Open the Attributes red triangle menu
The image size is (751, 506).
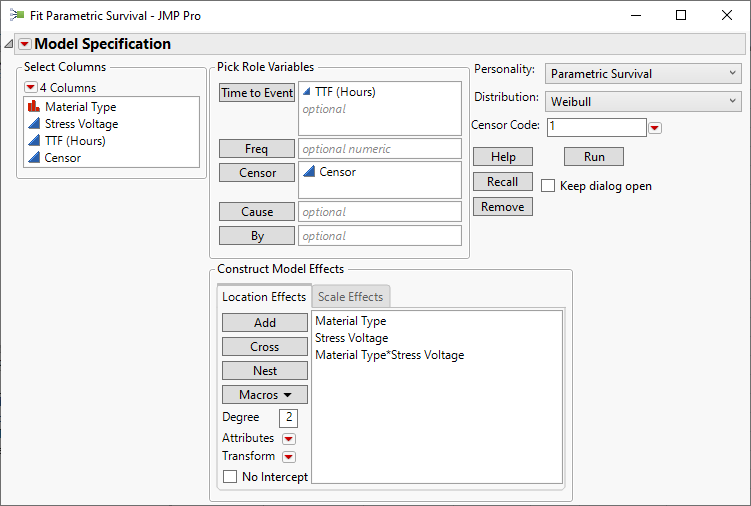click(289, 439)
